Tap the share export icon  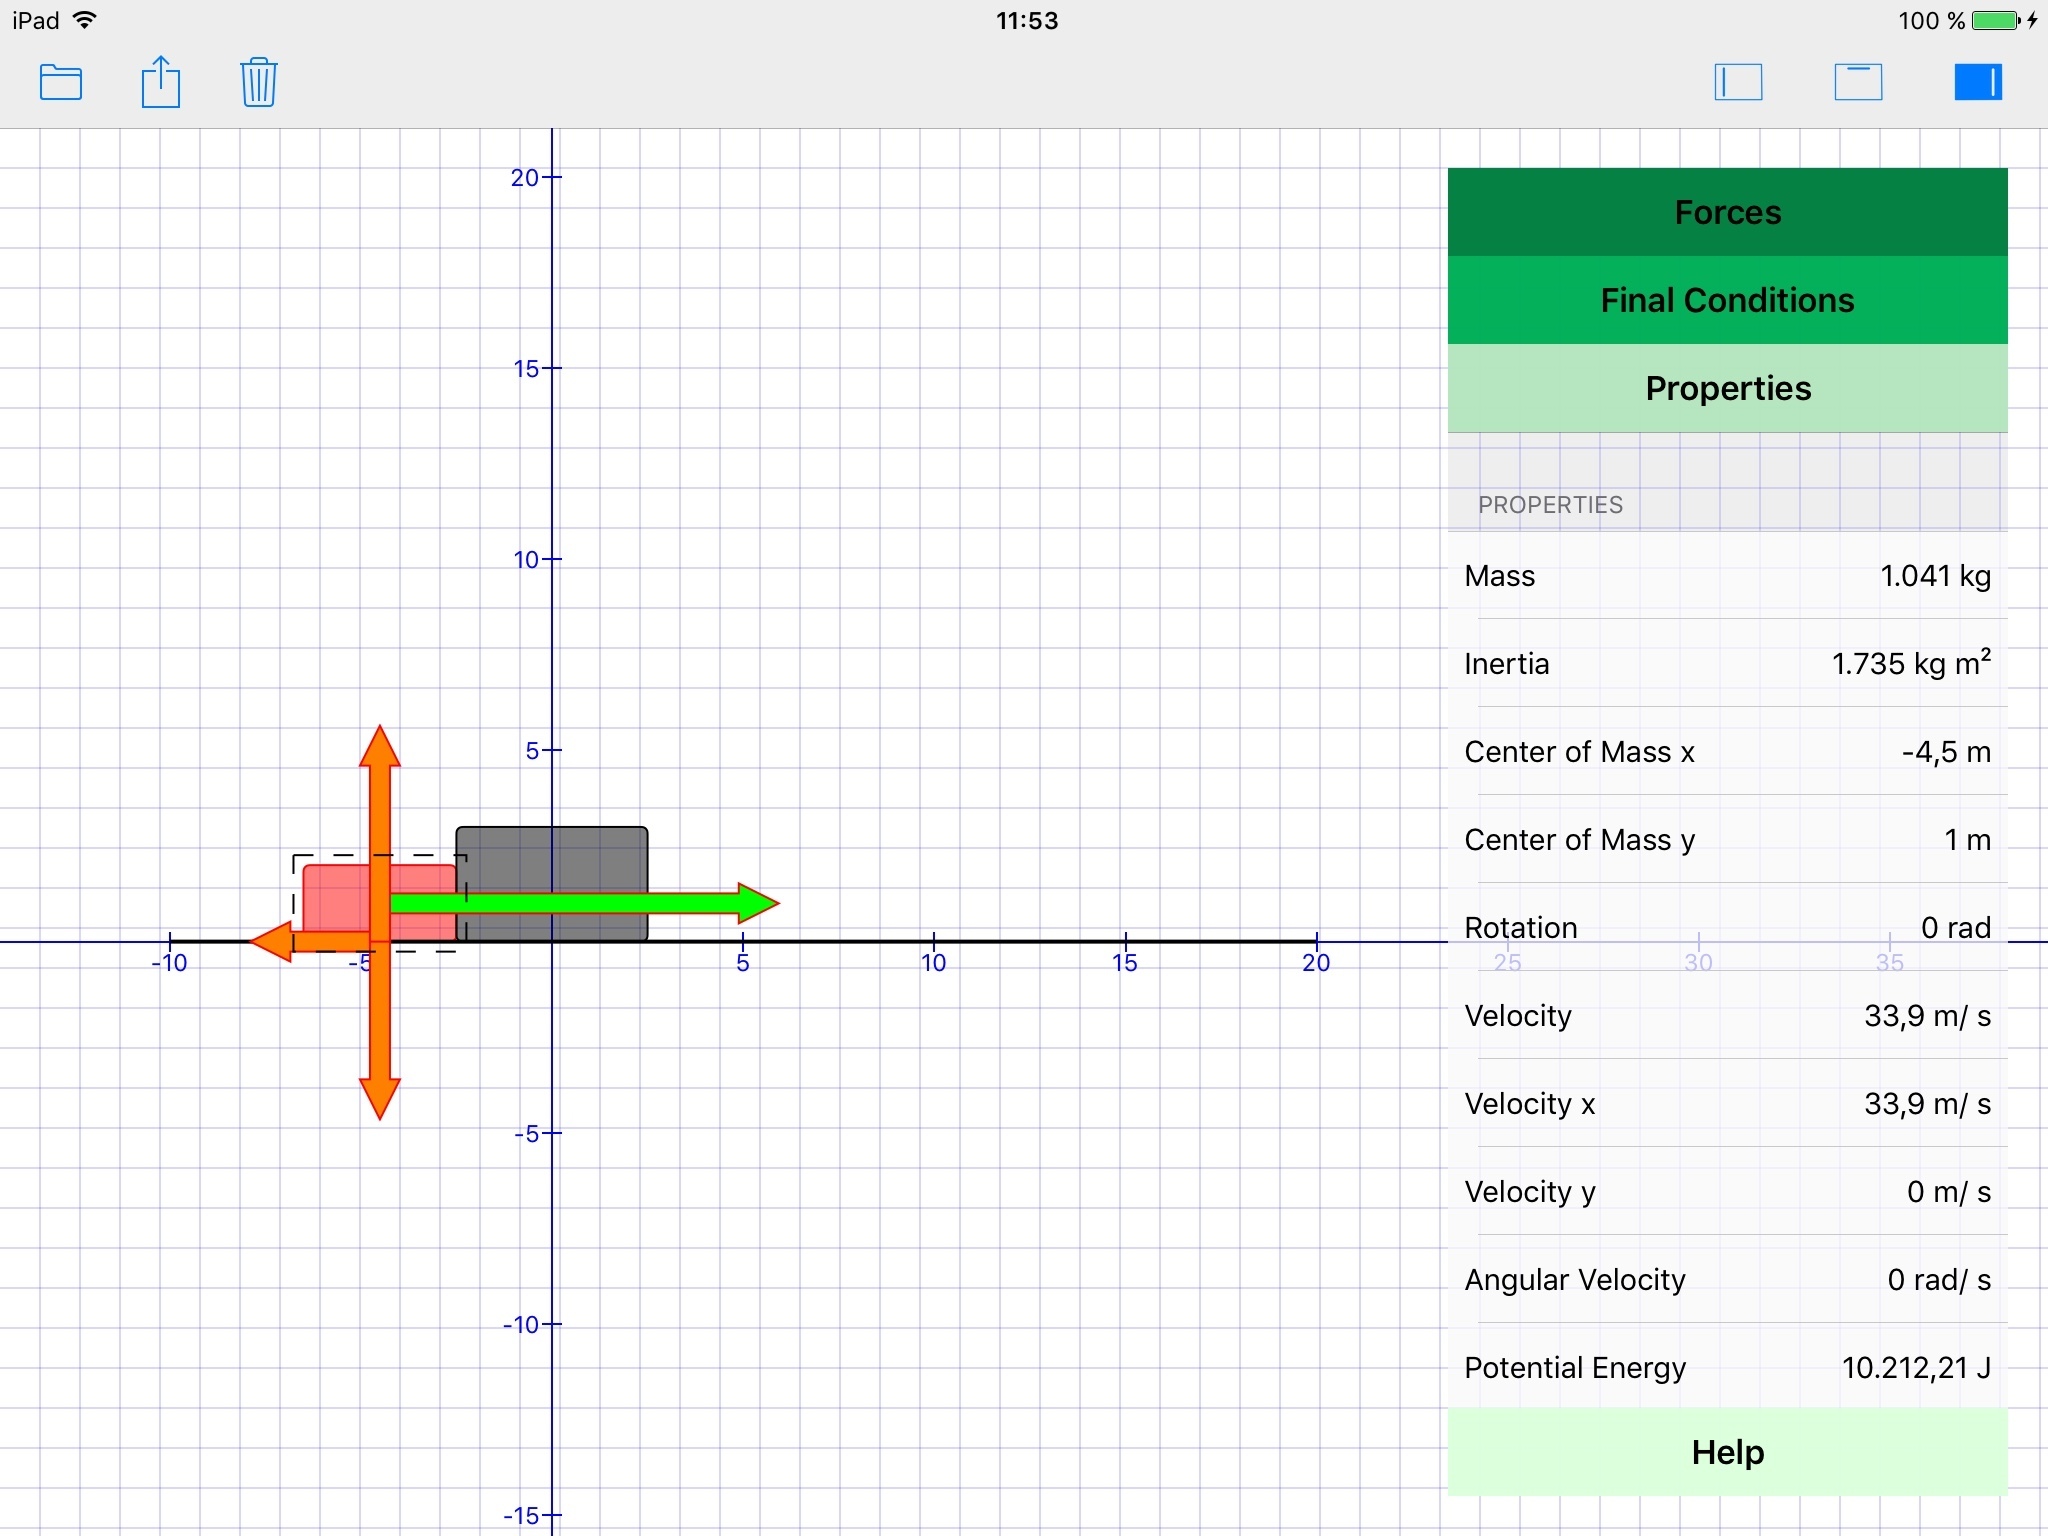[x=160, y=82]
